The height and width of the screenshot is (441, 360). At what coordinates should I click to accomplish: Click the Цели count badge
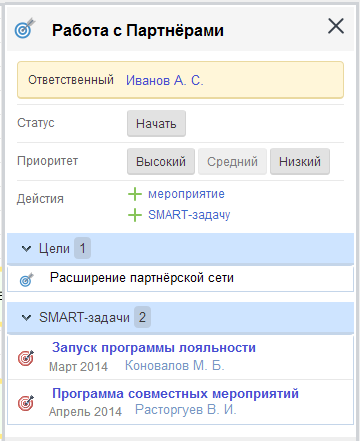click(x=82, y=248)
